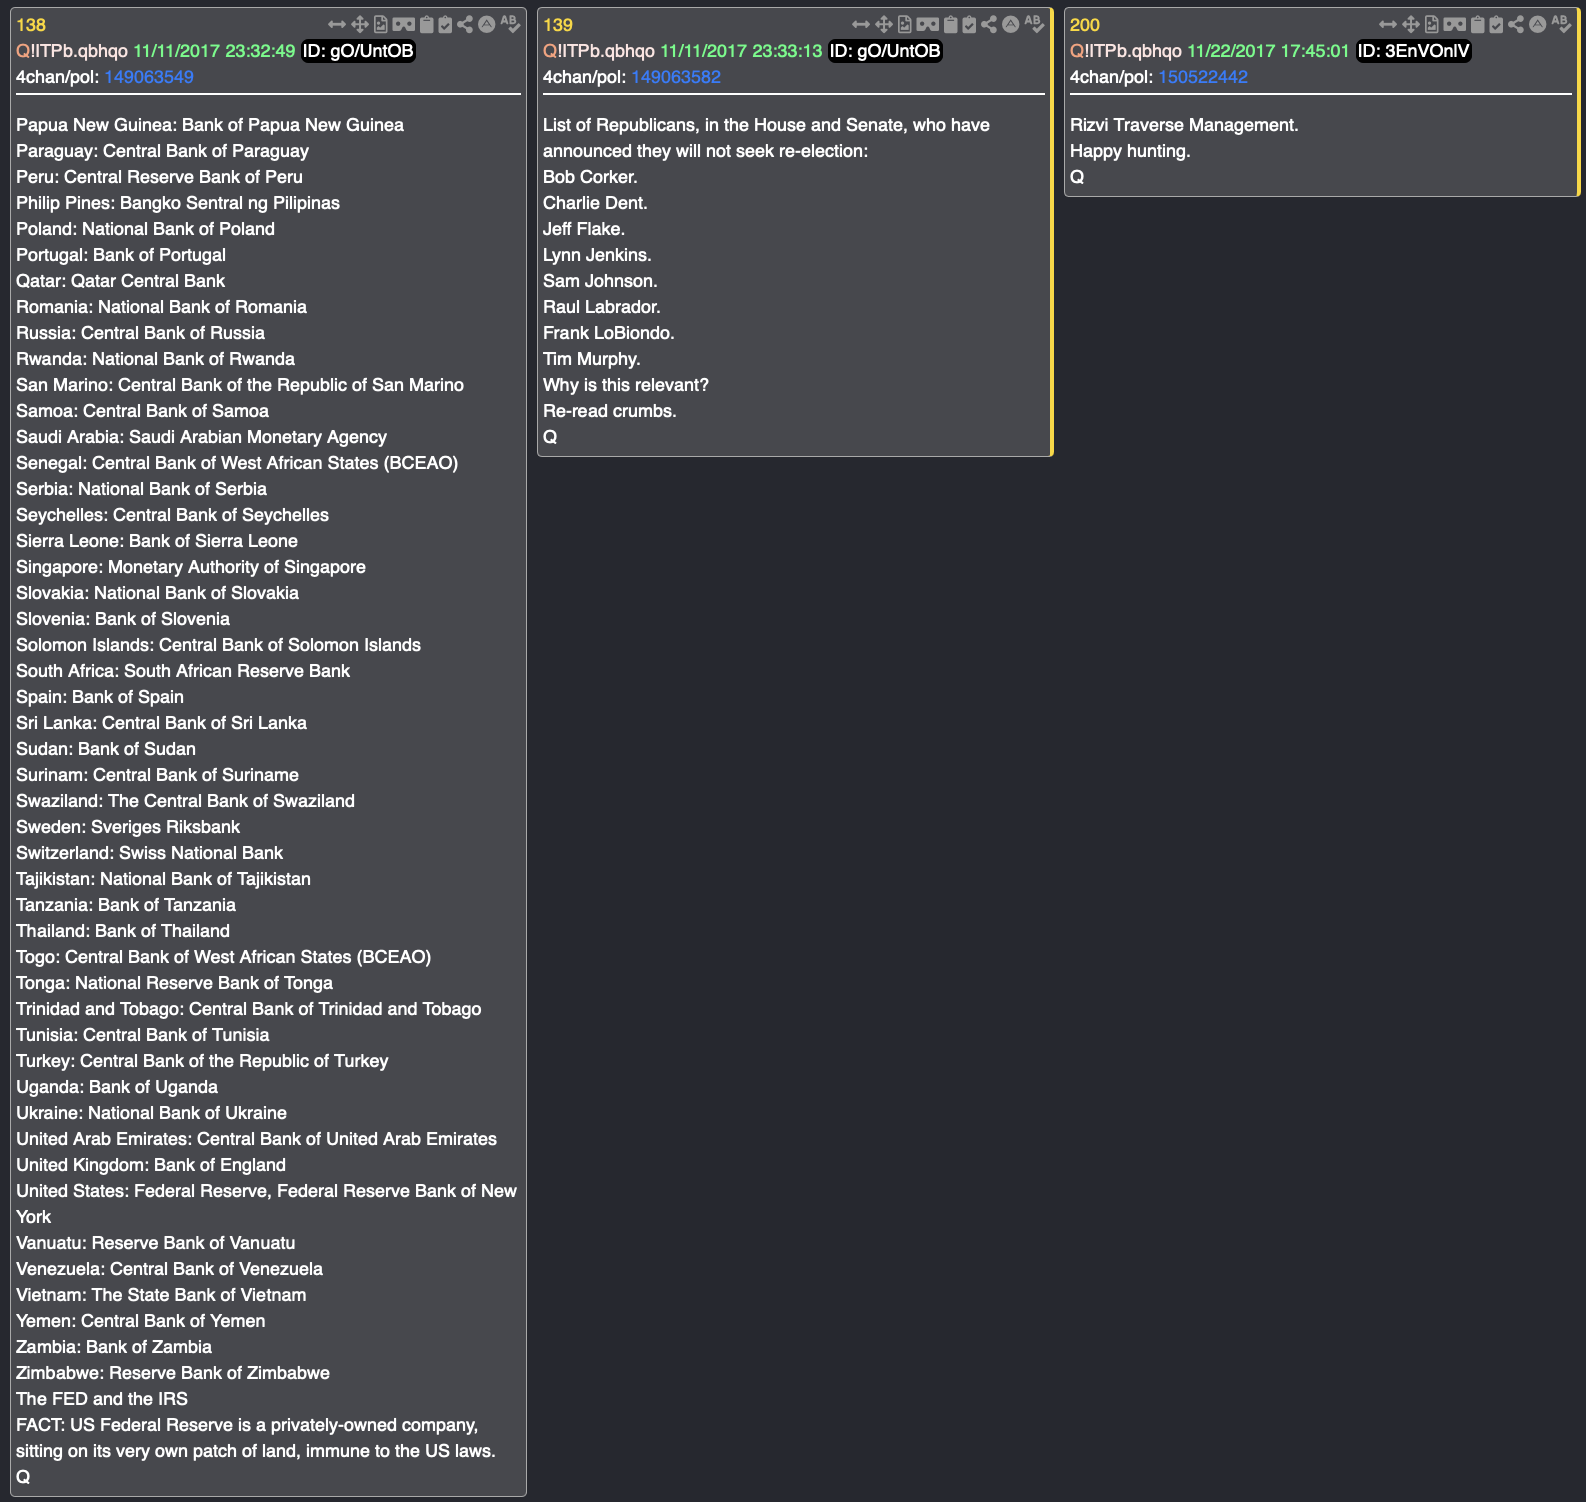
Task: Open 4chan/pol link 150522442
Action: pos(1203,77)
